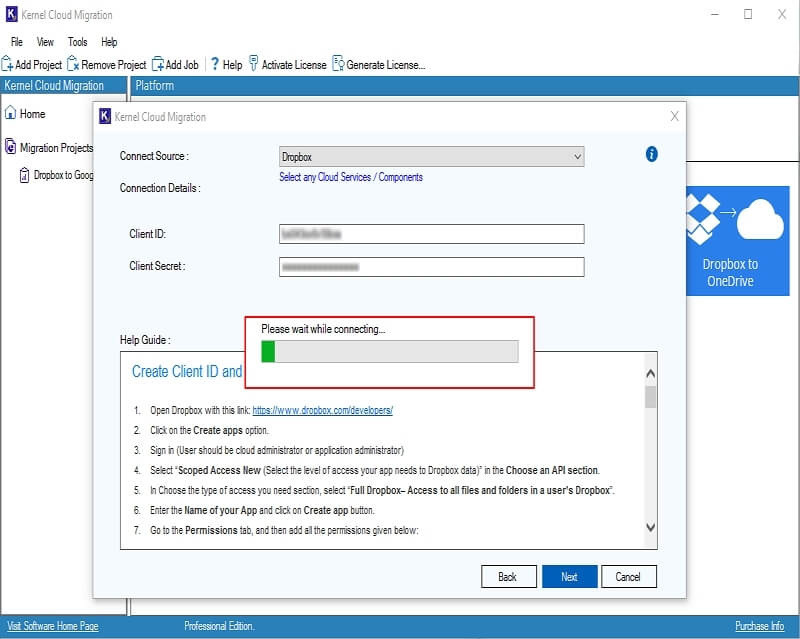This screenshot has height=639, width=800.
Task: Expand the Connect Source dropdown
Action: [x=431, y=157]
